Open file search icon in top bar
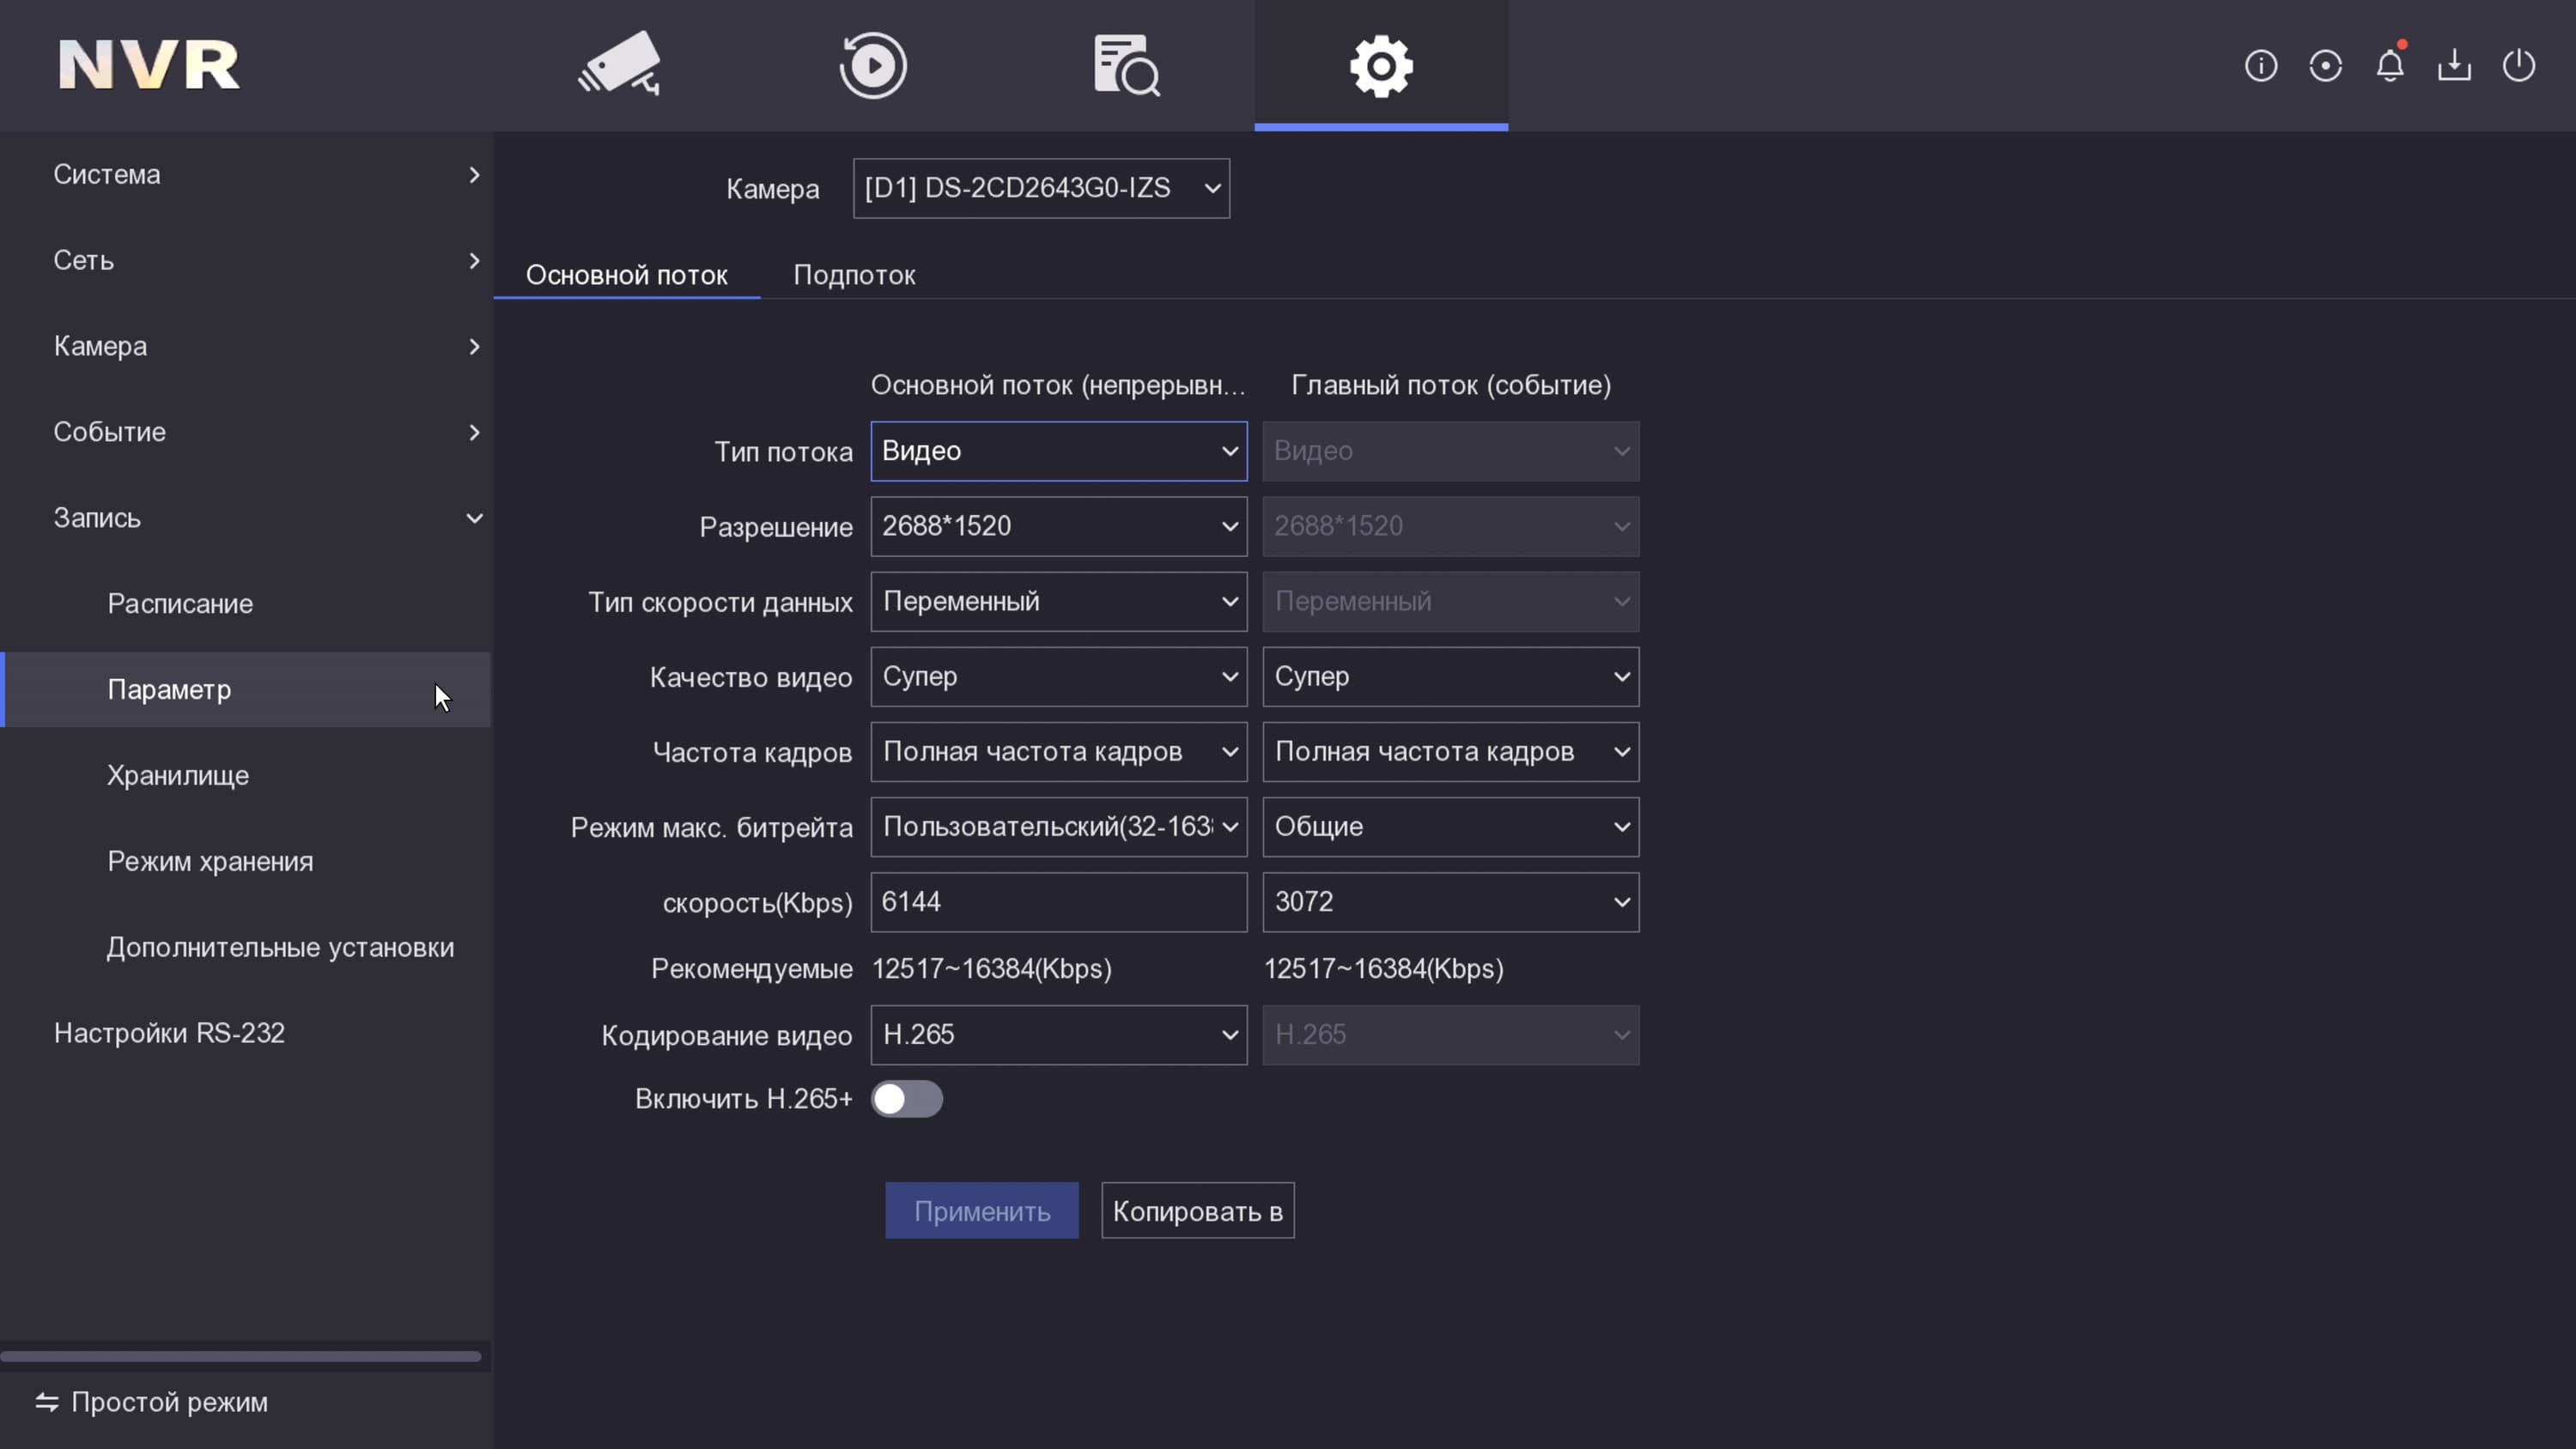The height and width of the screenshot is (1449, 2576). (1125, 65)
